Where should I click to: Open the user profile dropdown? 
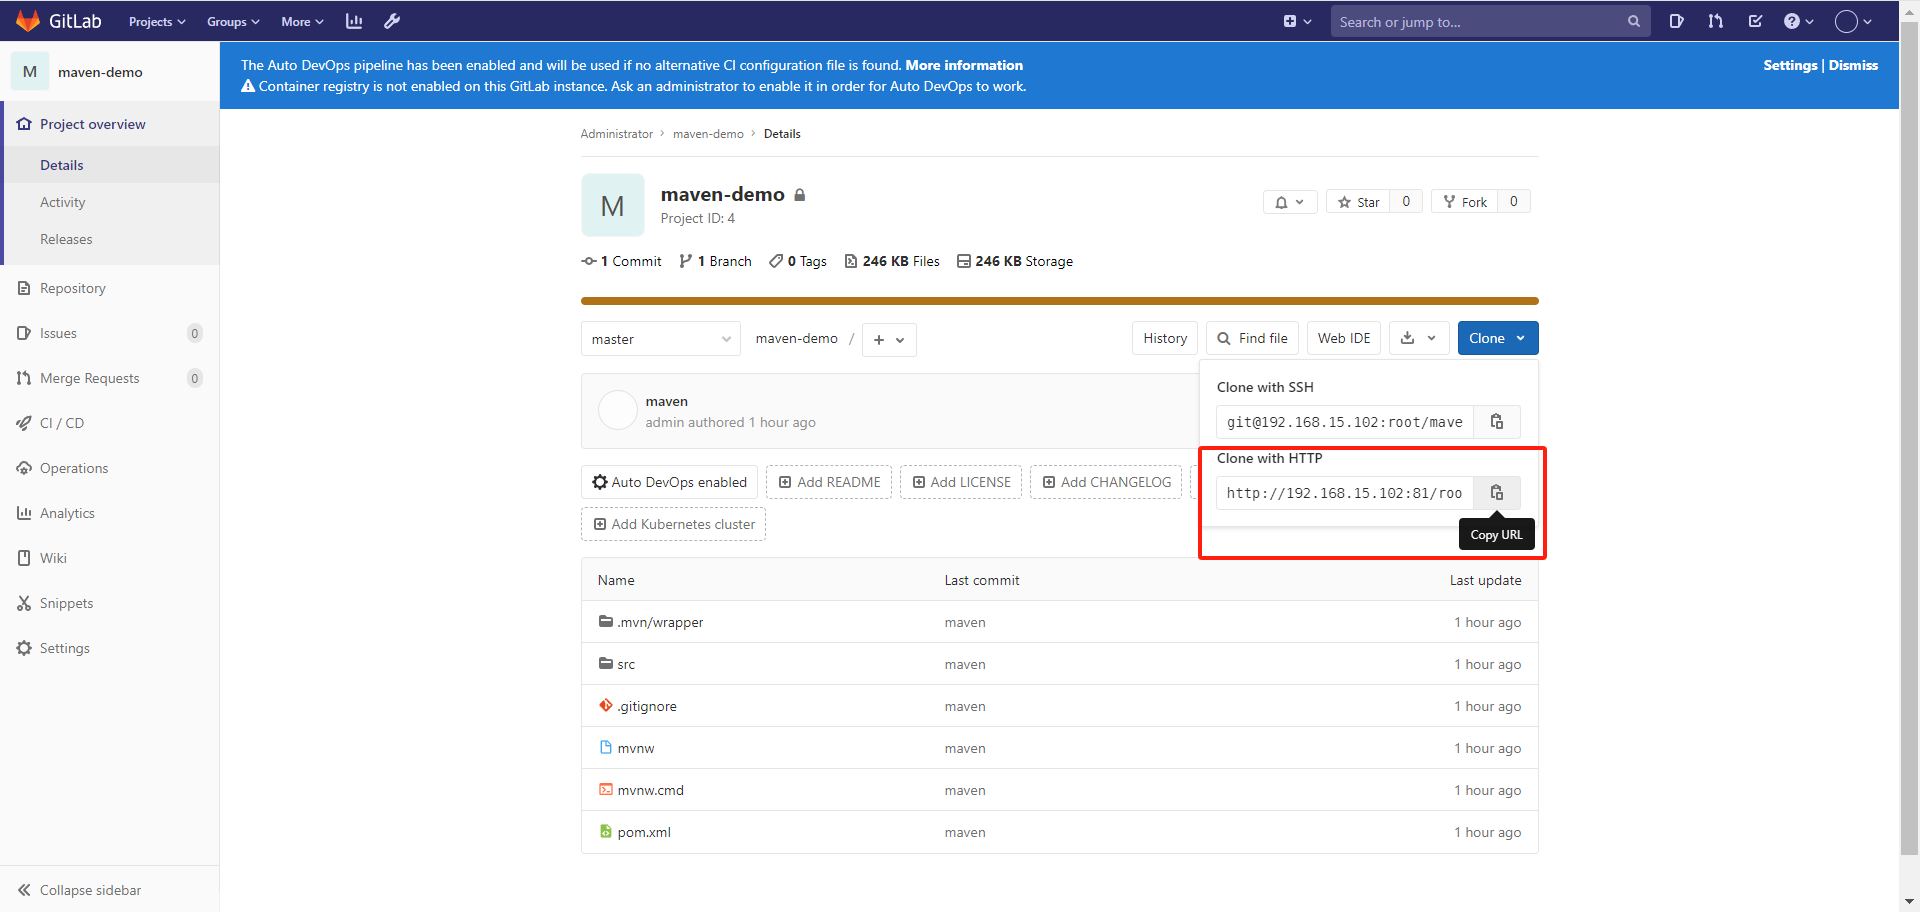tap(1853, 21)
